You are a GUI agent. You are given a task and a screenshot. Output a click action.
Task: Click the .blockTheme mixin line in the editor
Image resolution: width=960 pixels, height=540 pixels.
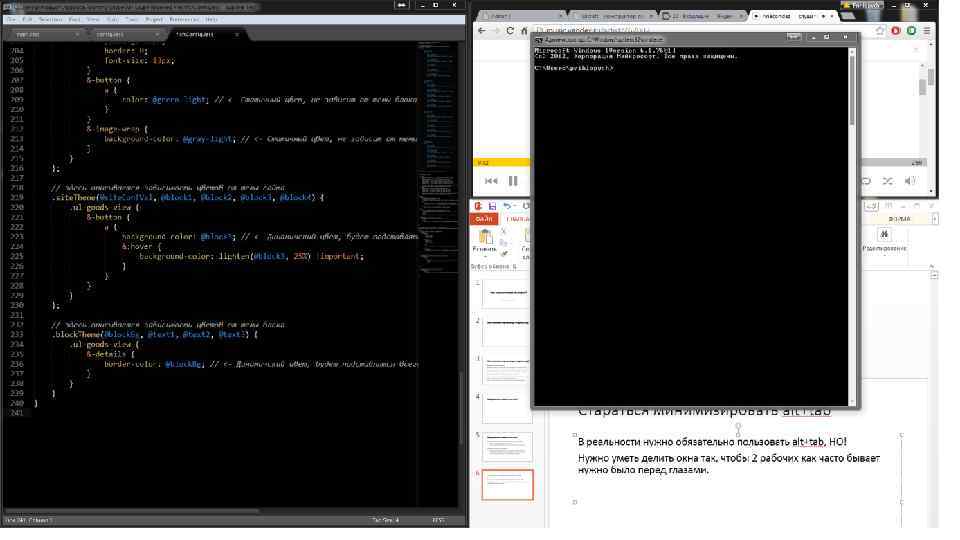tap(154, 335)
